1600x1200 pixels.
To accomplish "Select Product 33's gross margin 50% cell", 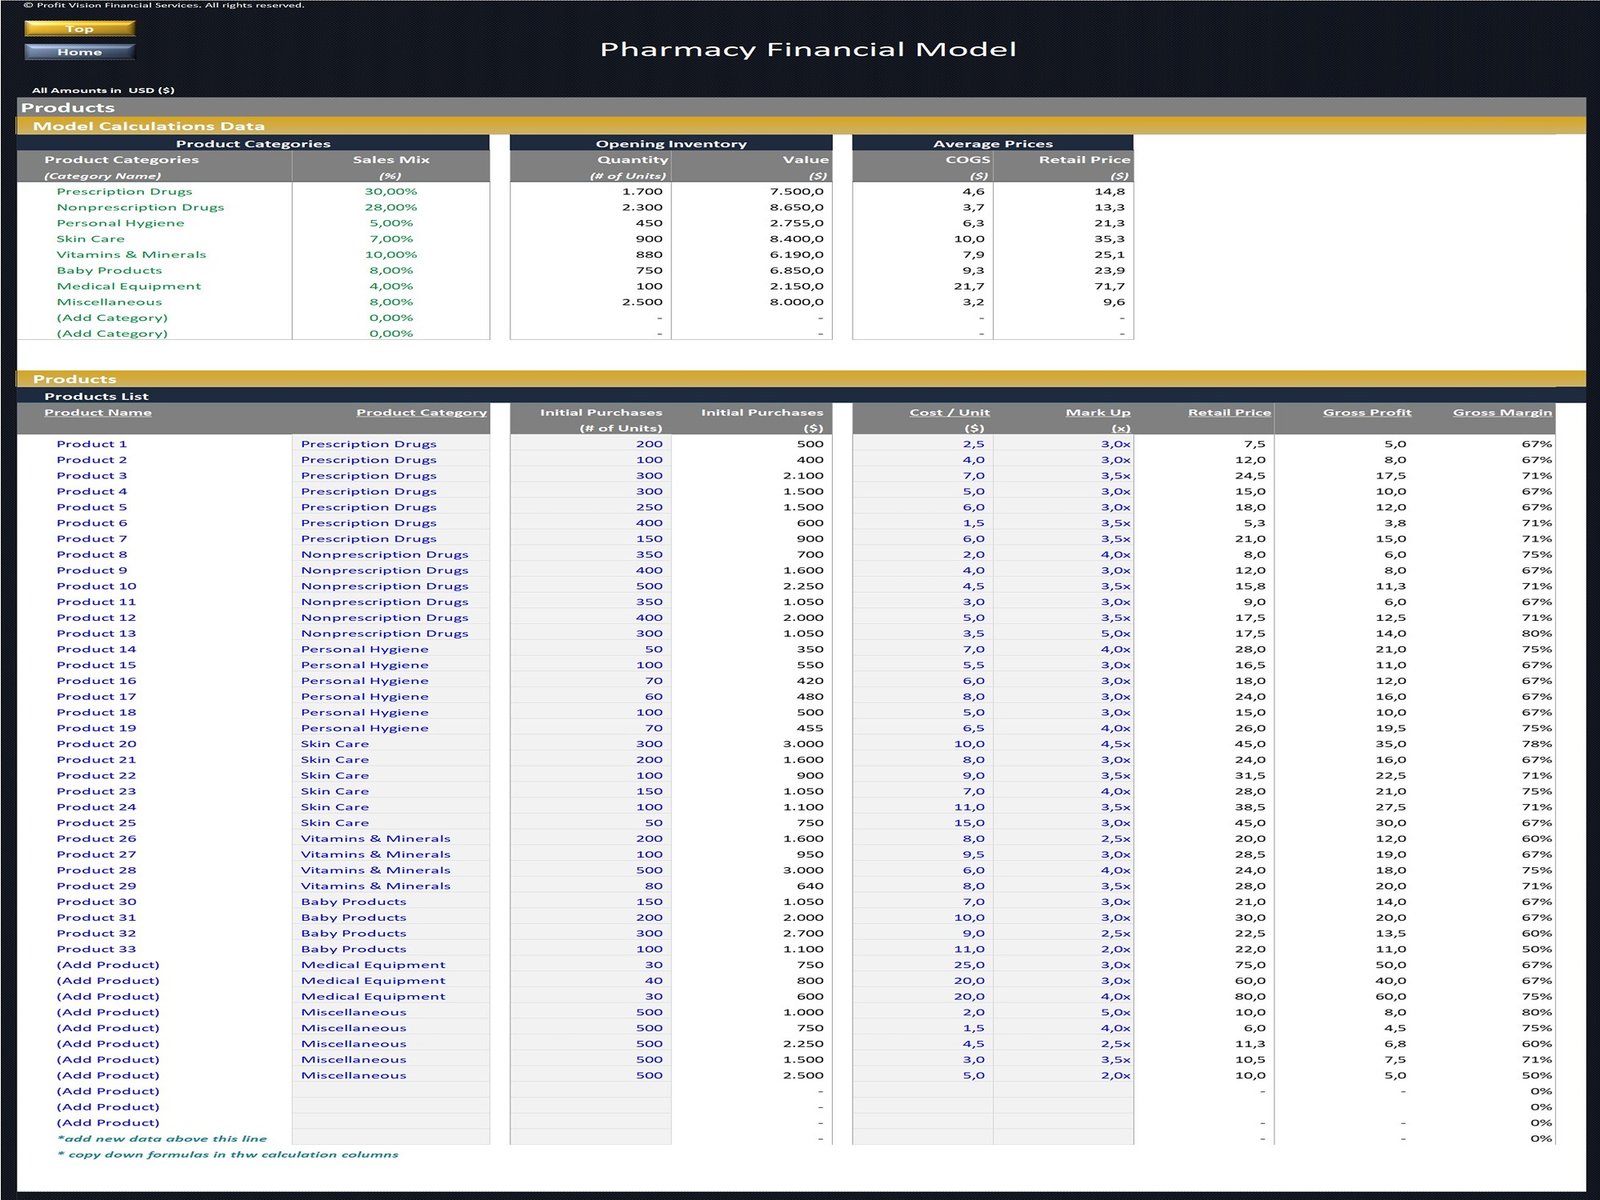I will click(1536, 949).
